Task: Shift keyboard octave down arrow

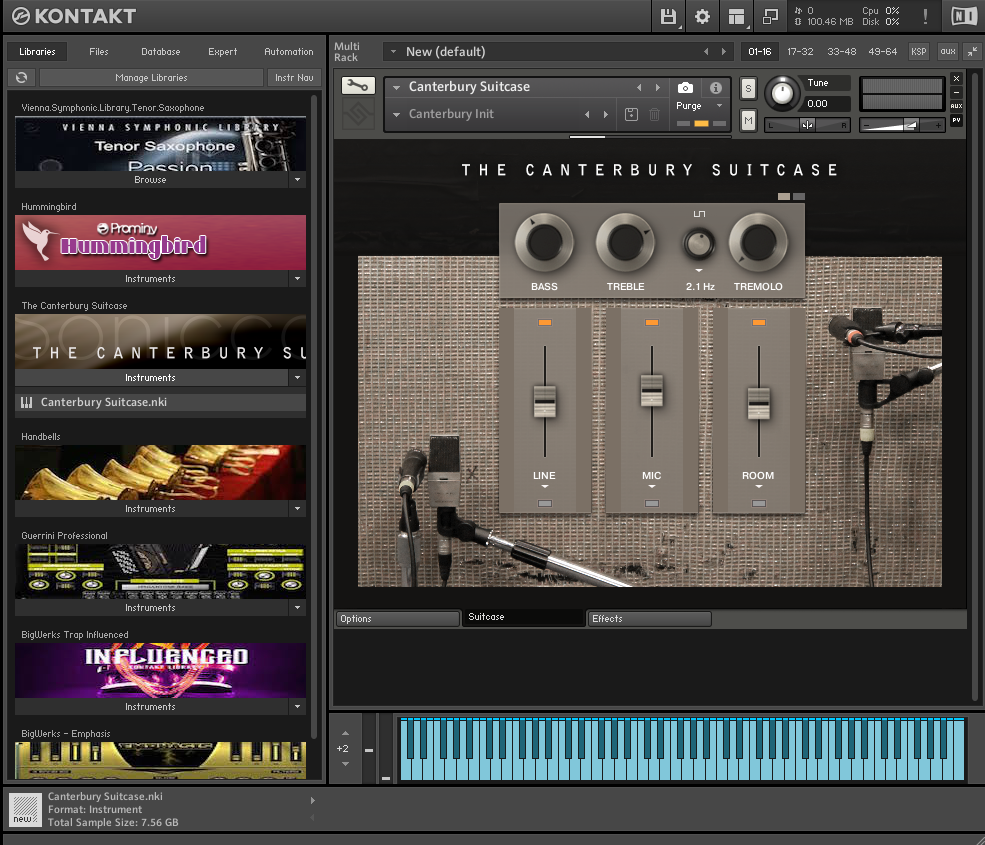Action: click(x=345, y=764)
